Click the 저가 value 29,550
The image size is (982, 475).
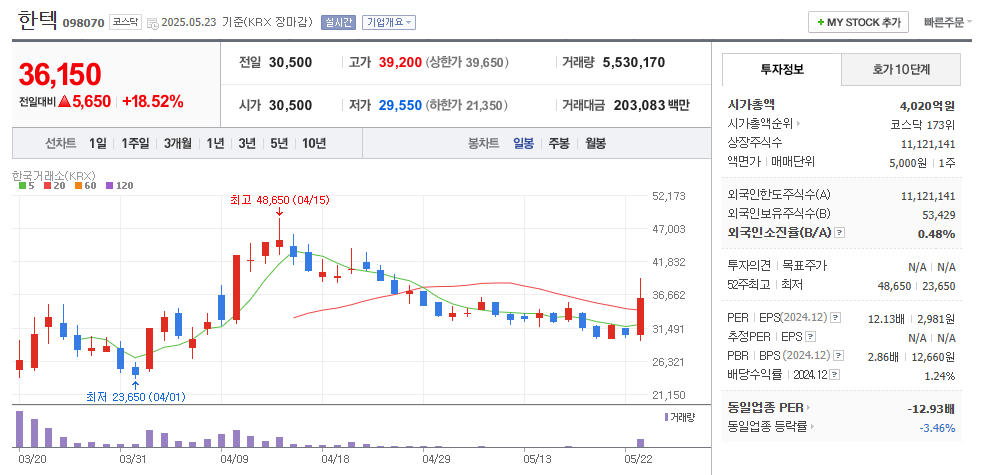point(400,105)
